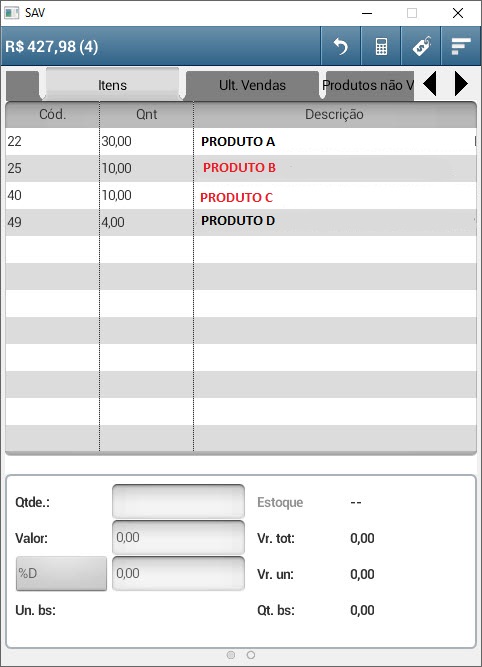Open the Ult. Vendas tab
The width and height of the screenshot is (482, 667).
click(x=252, y=85)
